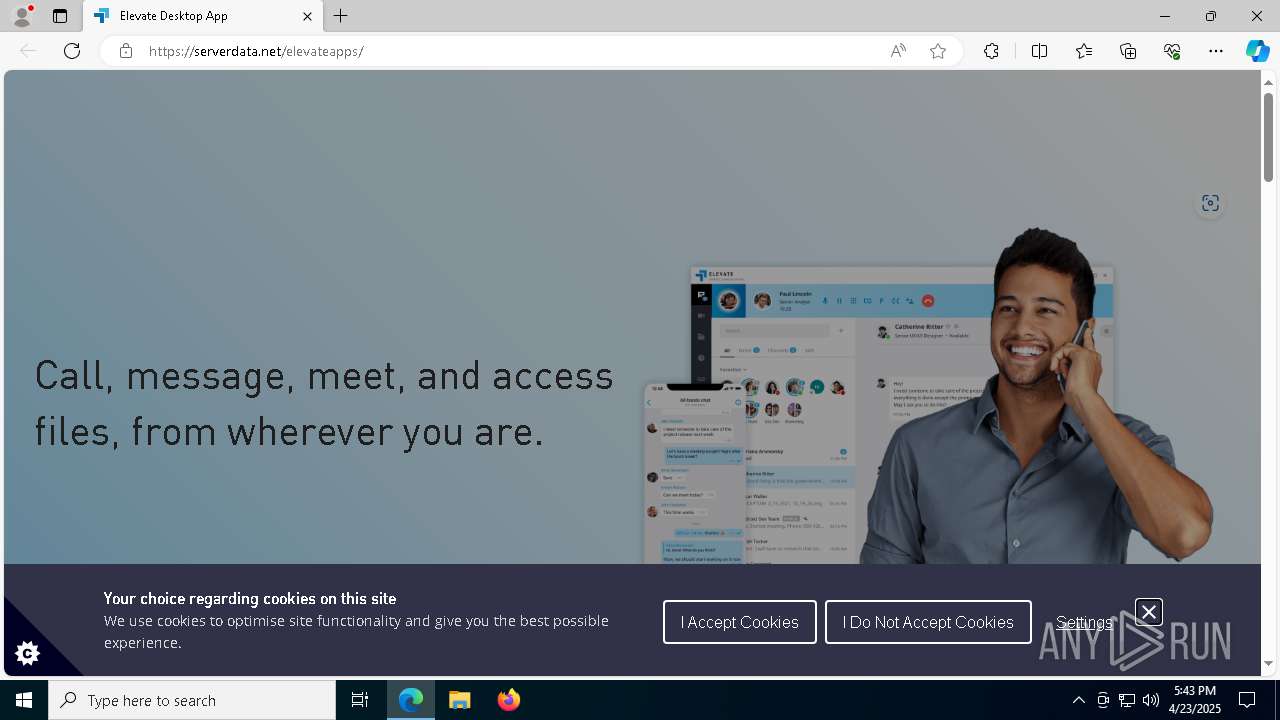This screenshot has height=720, width=1280.
Task: Open the clock showing 5:43 PM
Action: tap(1196, 700)
